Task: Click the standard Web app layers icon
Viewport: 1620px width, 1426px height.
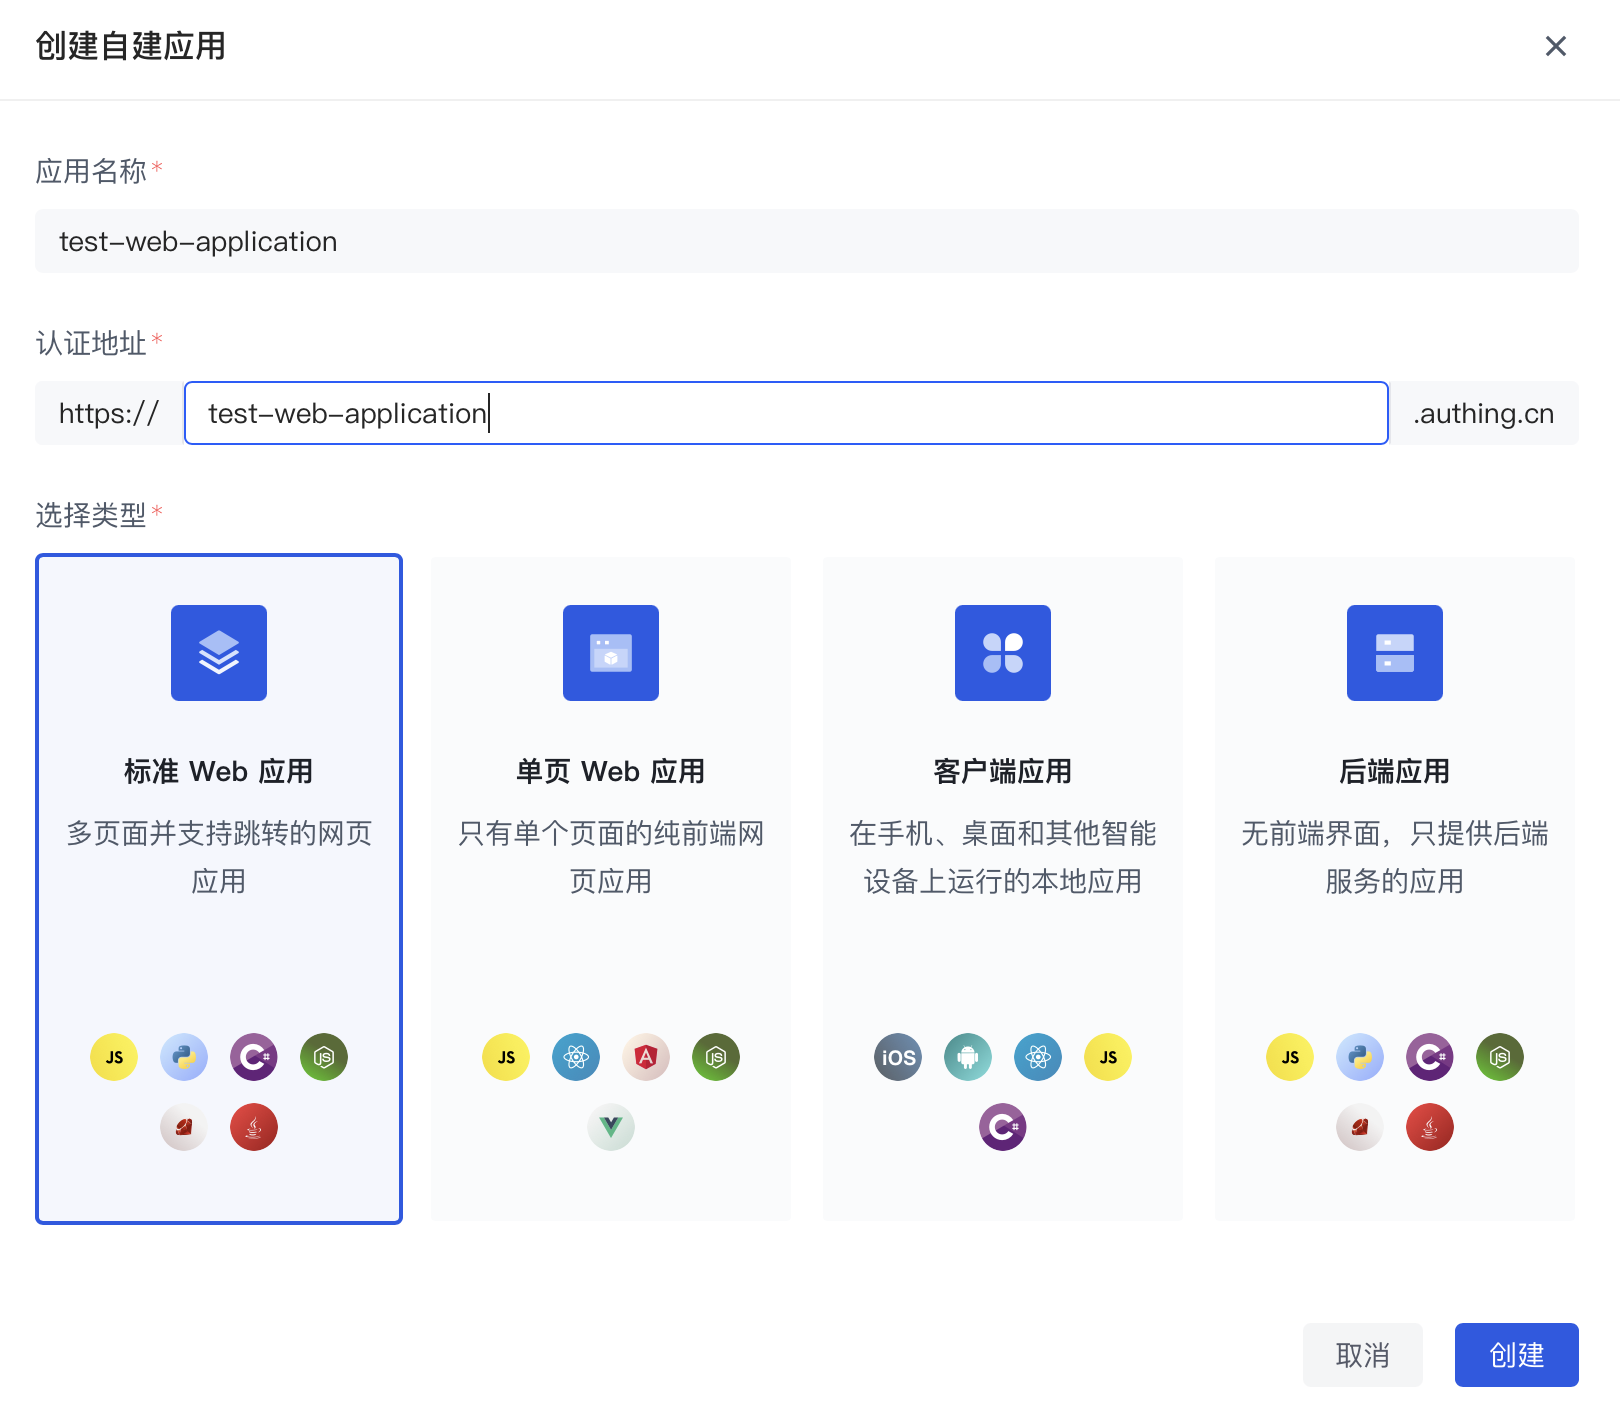Action: coord(218,653)
